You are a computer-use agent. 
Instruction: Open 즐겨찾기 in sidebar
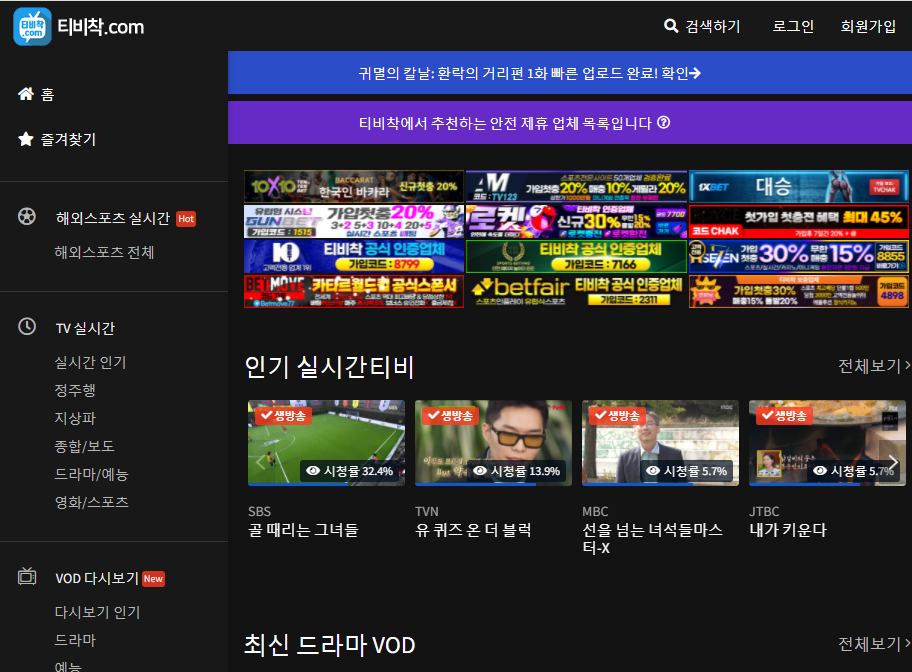[x=68, y=140]
